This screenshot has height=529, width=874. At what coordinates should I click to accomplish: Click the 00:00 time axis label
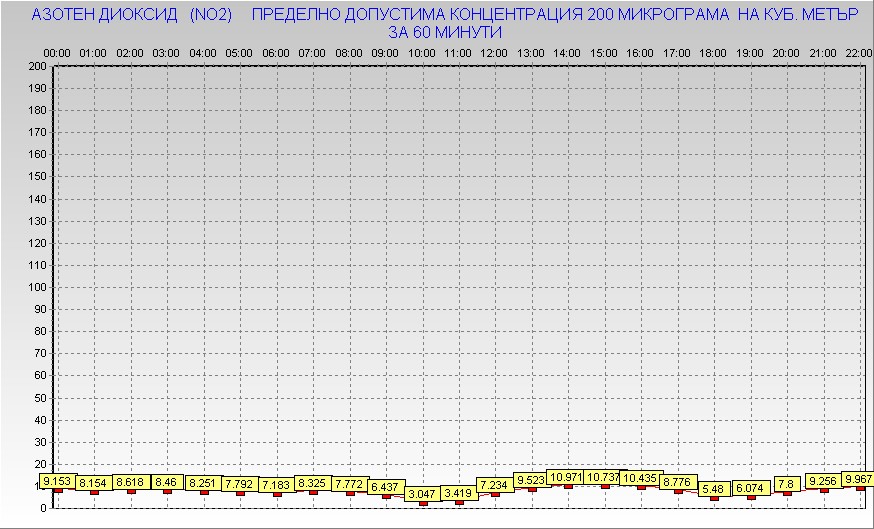click(58, 52)
